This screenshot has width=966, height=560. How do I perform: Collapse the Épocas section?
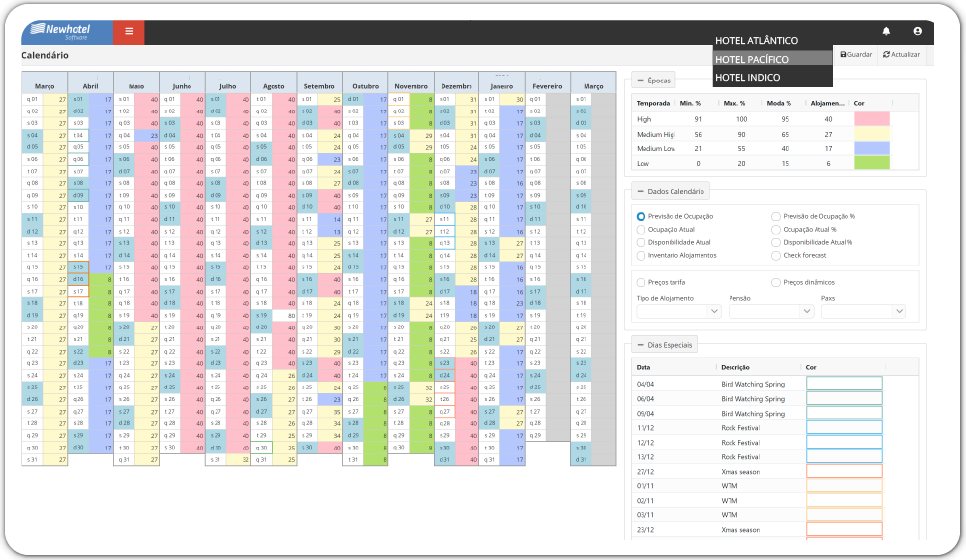tap(653, 80)
